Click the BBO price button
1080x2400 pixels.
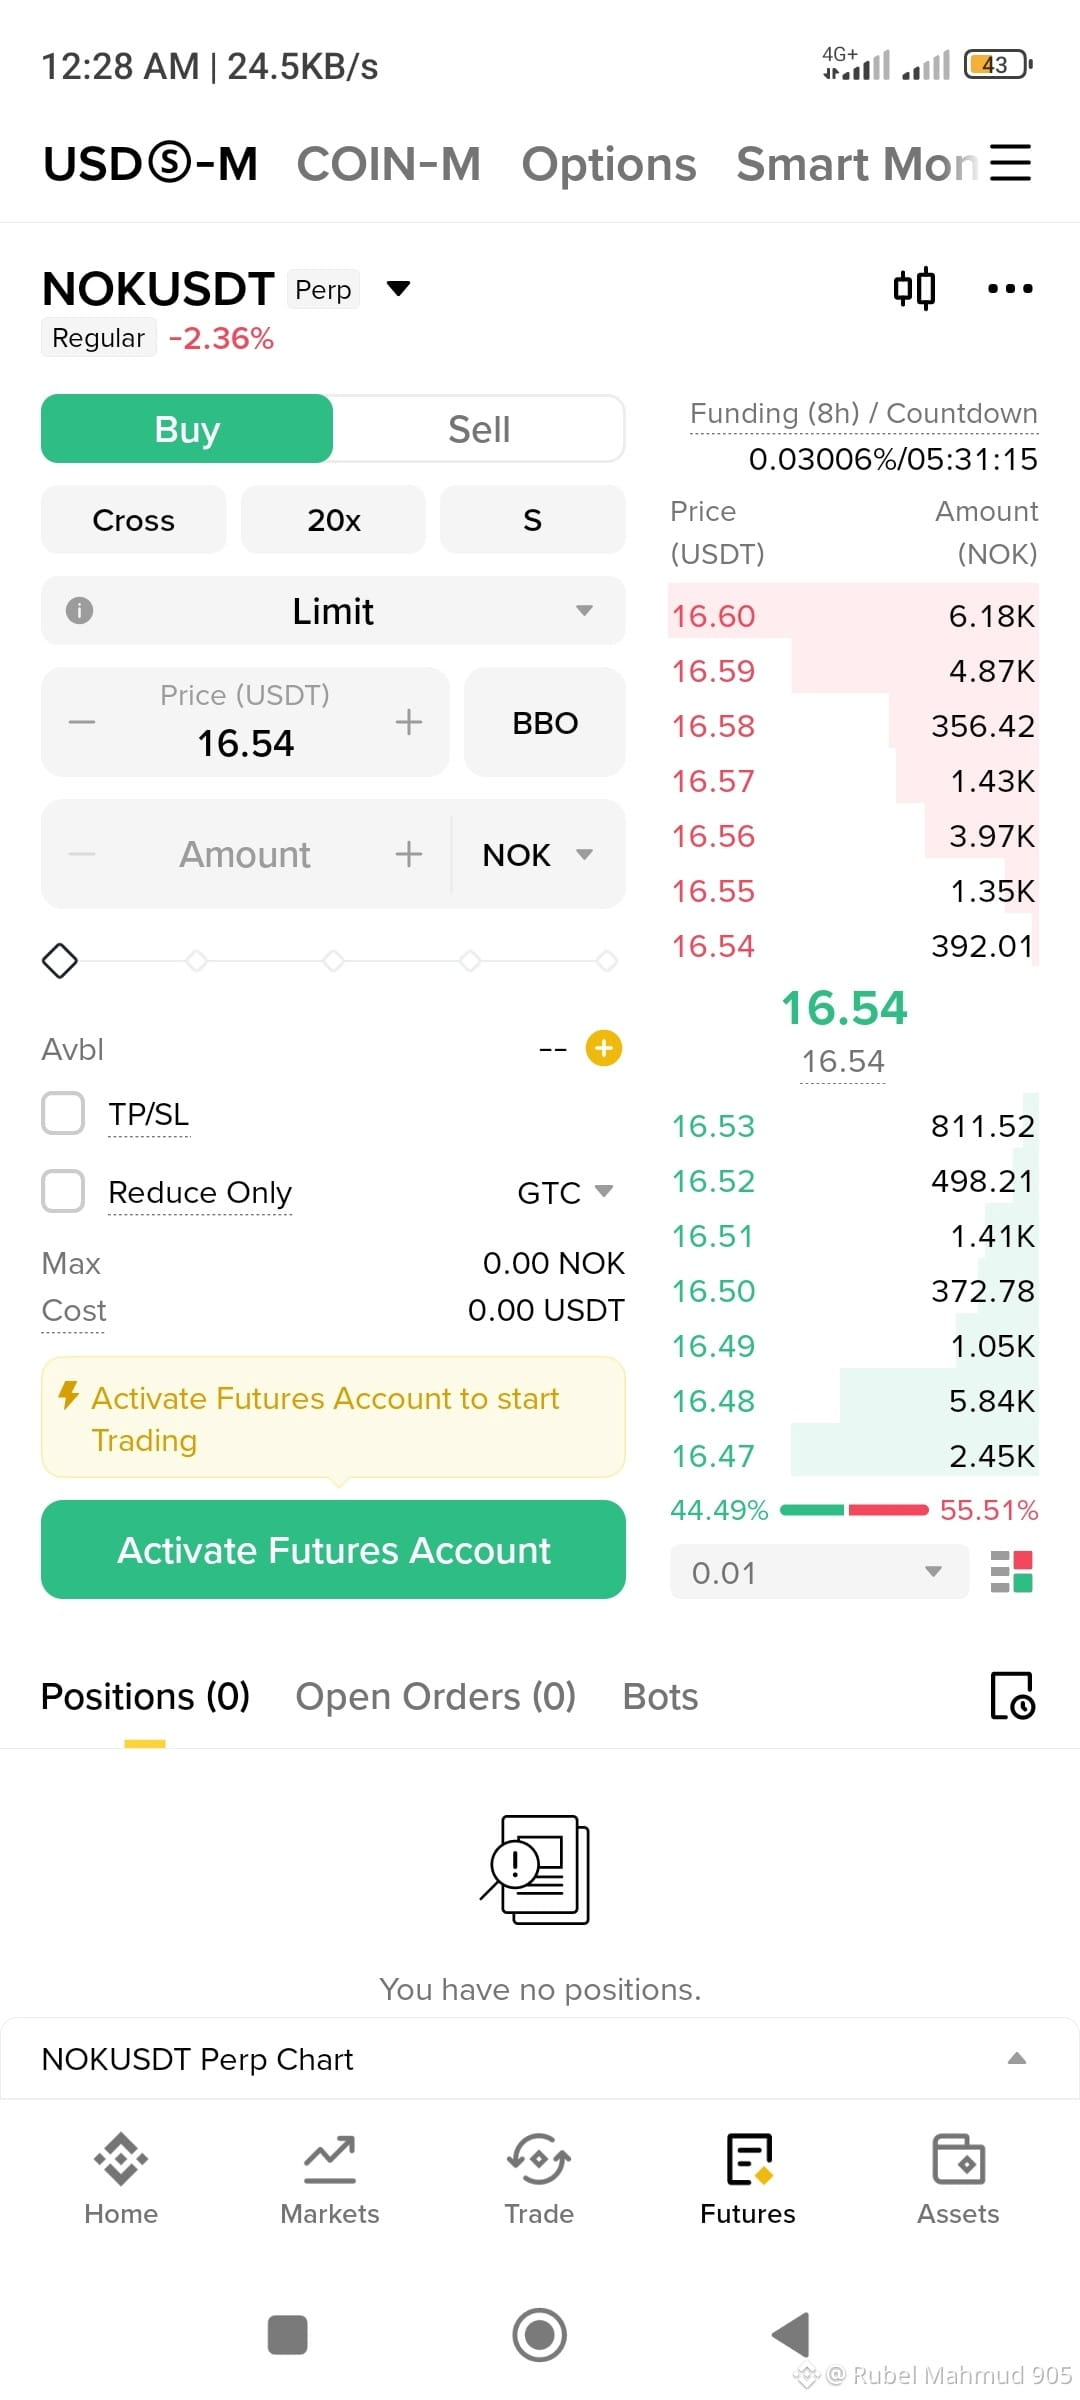coord(545,722)
